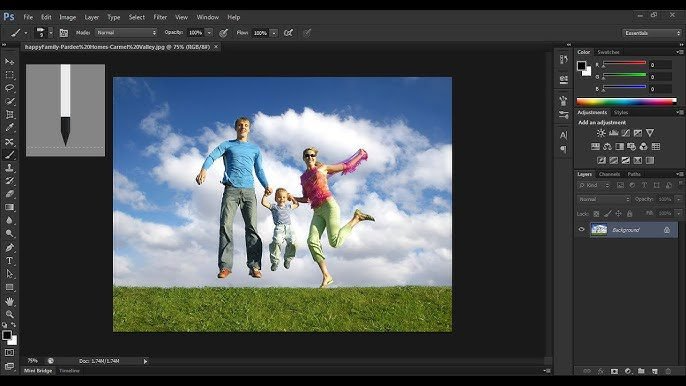This screenshot has width=686, height=386.
Task: Activate the Crop tool
Action: coord(9,115)
